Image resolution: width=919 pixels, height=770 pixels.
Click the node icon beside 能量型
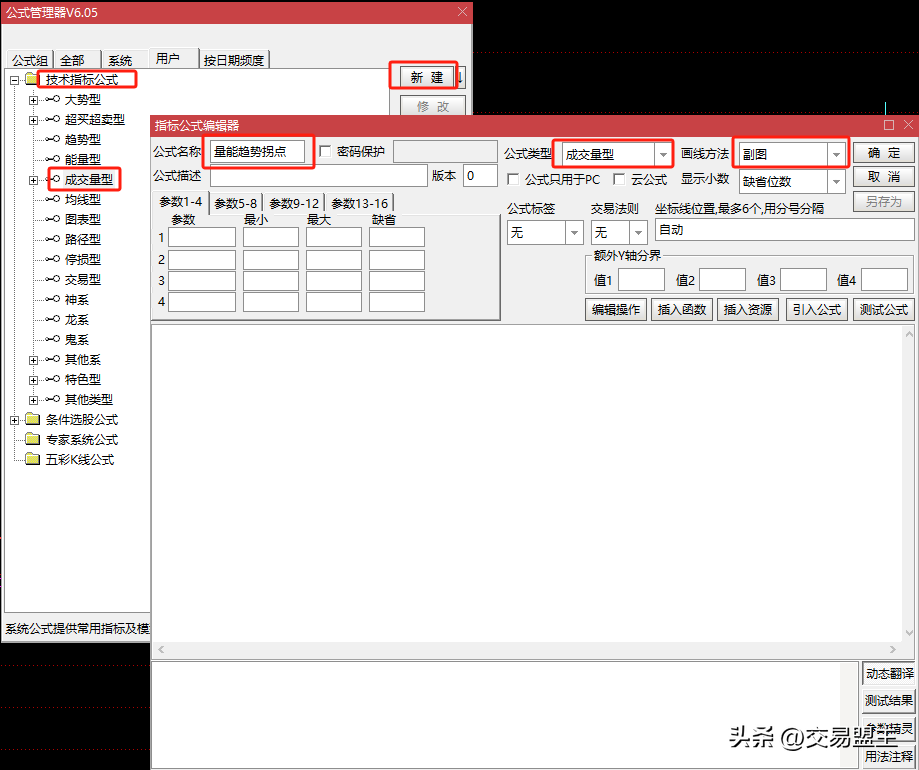coord(53,159)
